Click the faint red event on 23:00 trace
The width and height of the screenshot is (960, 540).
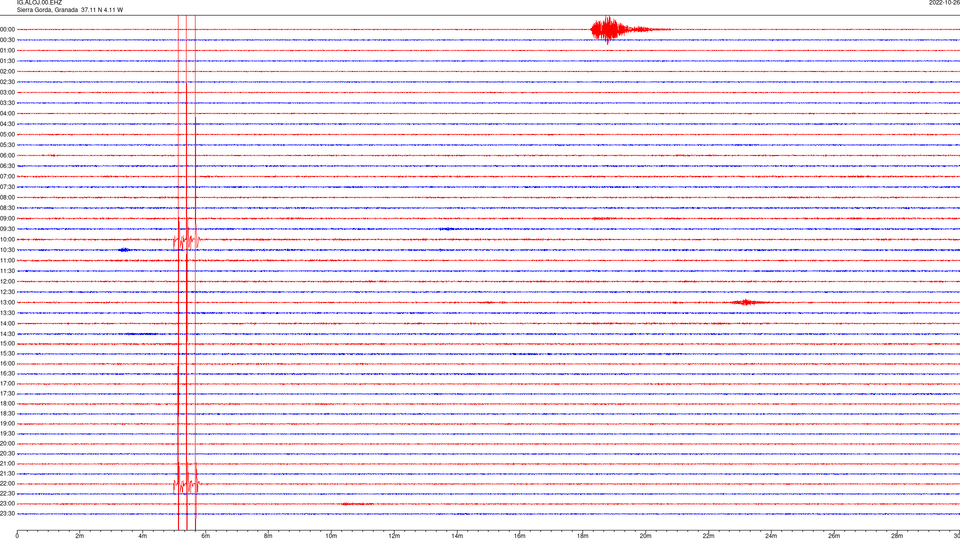point(356,504)
